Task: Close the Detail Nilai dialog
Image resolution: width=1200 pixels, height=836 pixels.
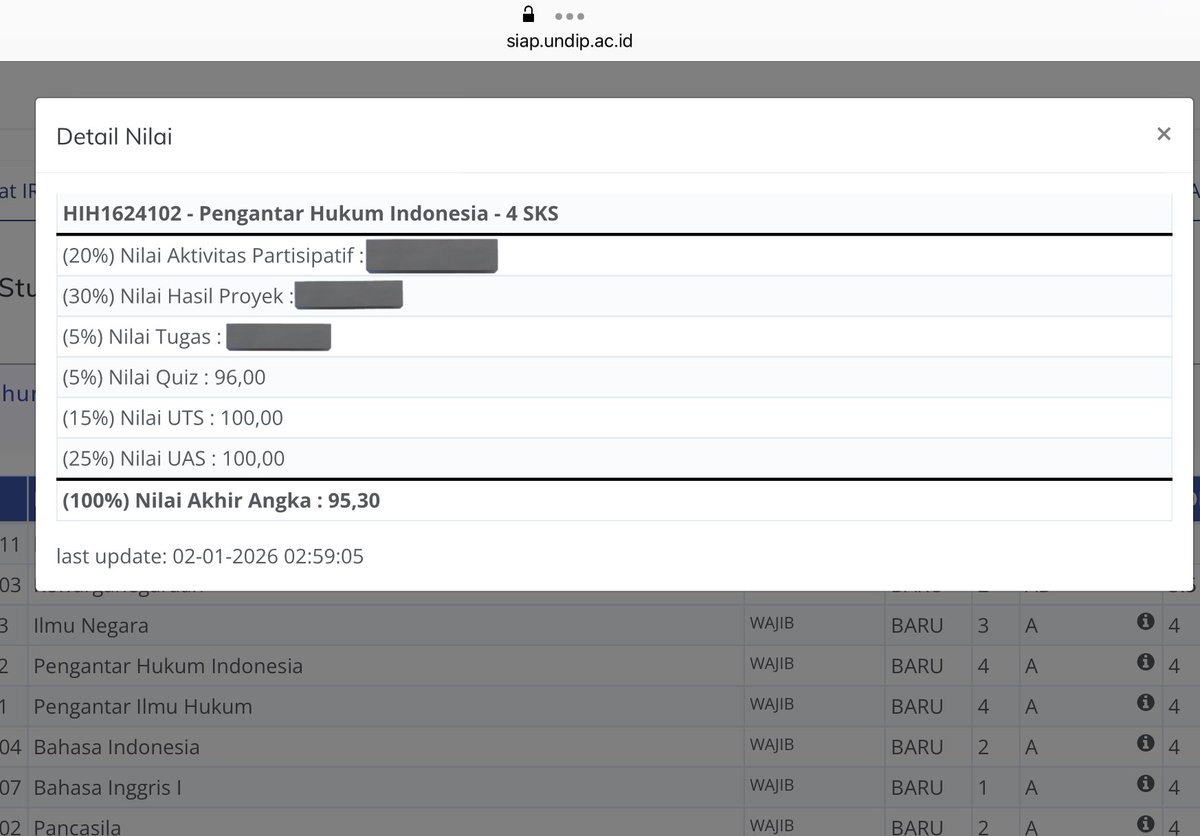Action: click(1163, 134)
